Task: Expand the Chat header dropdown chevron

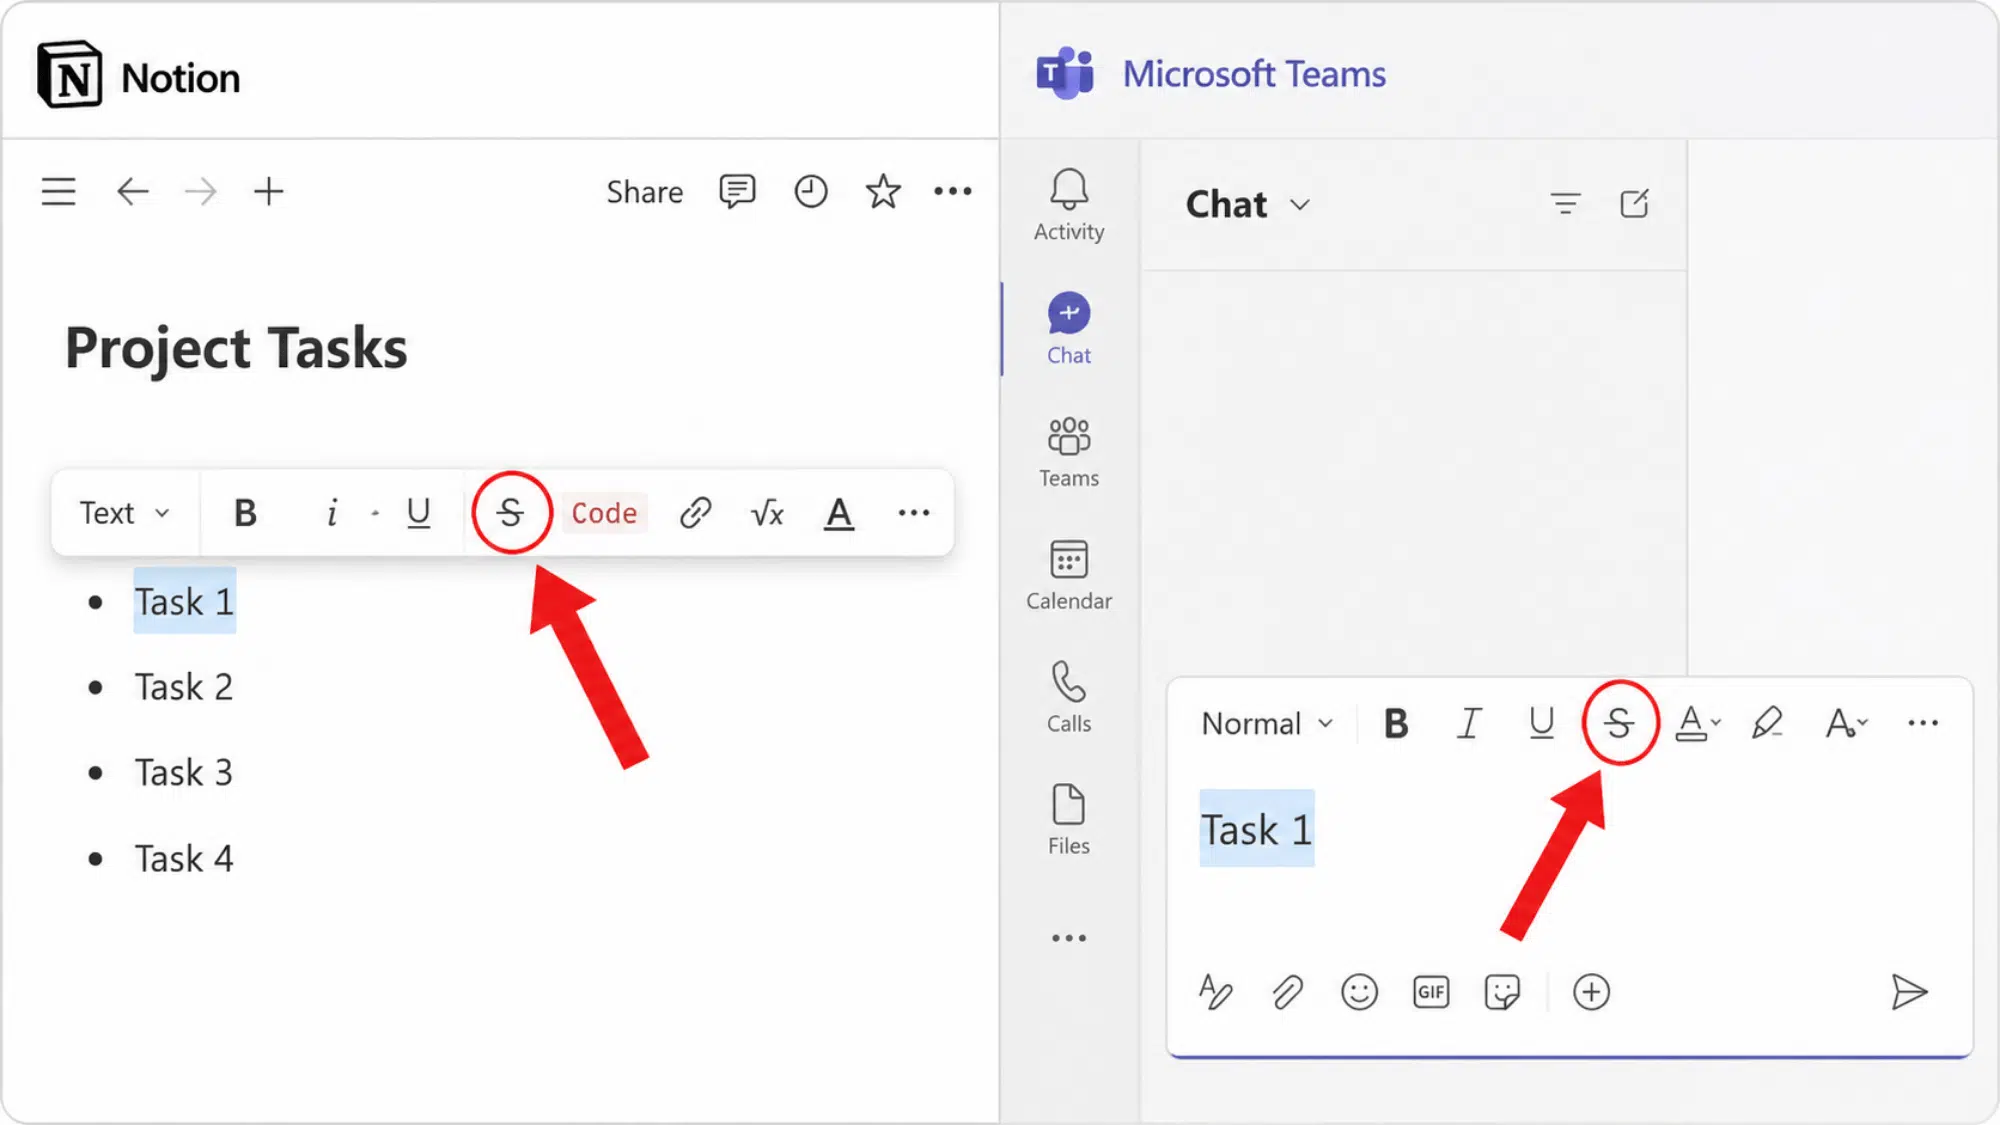Action: pos(1300,205)
